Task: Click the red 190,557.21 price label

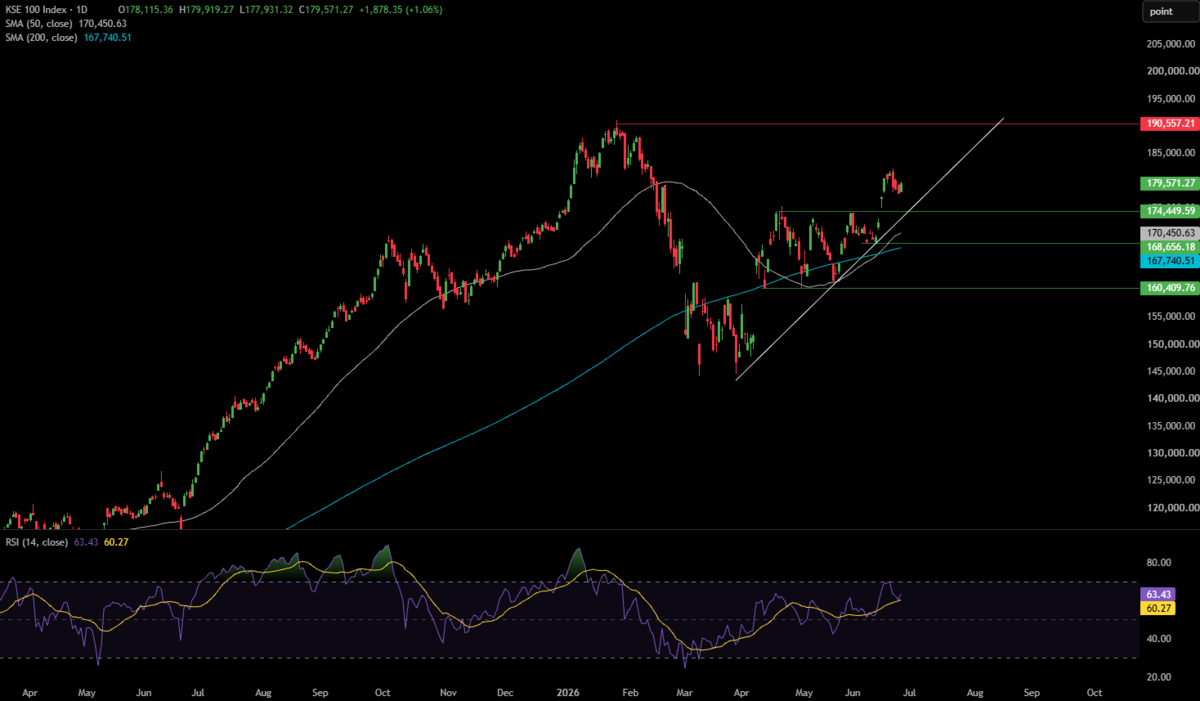Action: pos(1168,124)
